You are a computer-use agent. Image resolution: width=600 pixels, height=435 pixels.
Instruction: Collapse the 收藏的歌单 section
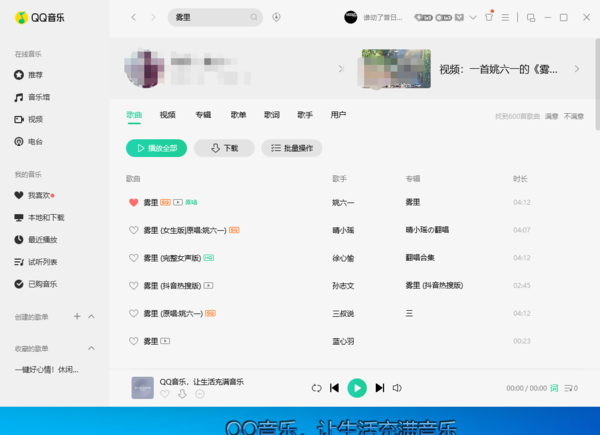pyautogui.click(x=92, y=348)
